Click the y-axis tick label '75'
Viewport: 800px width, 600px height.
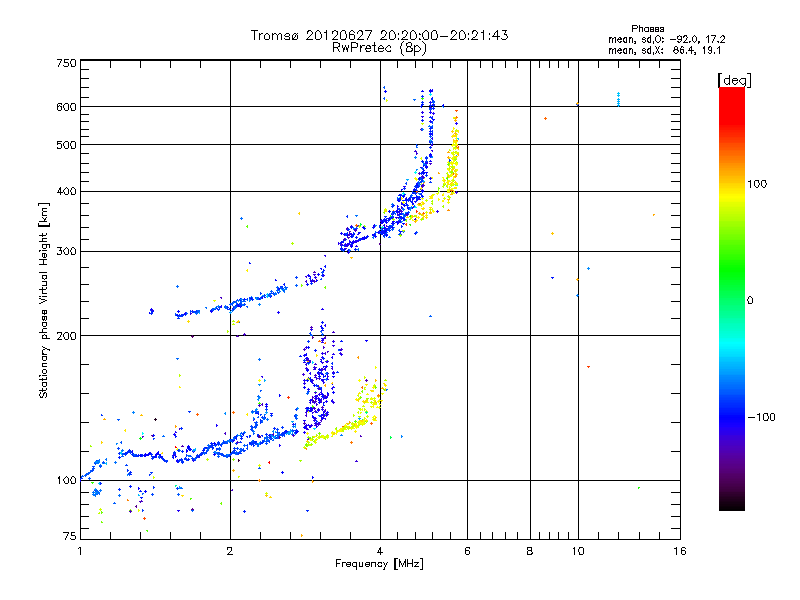point(70,536)
